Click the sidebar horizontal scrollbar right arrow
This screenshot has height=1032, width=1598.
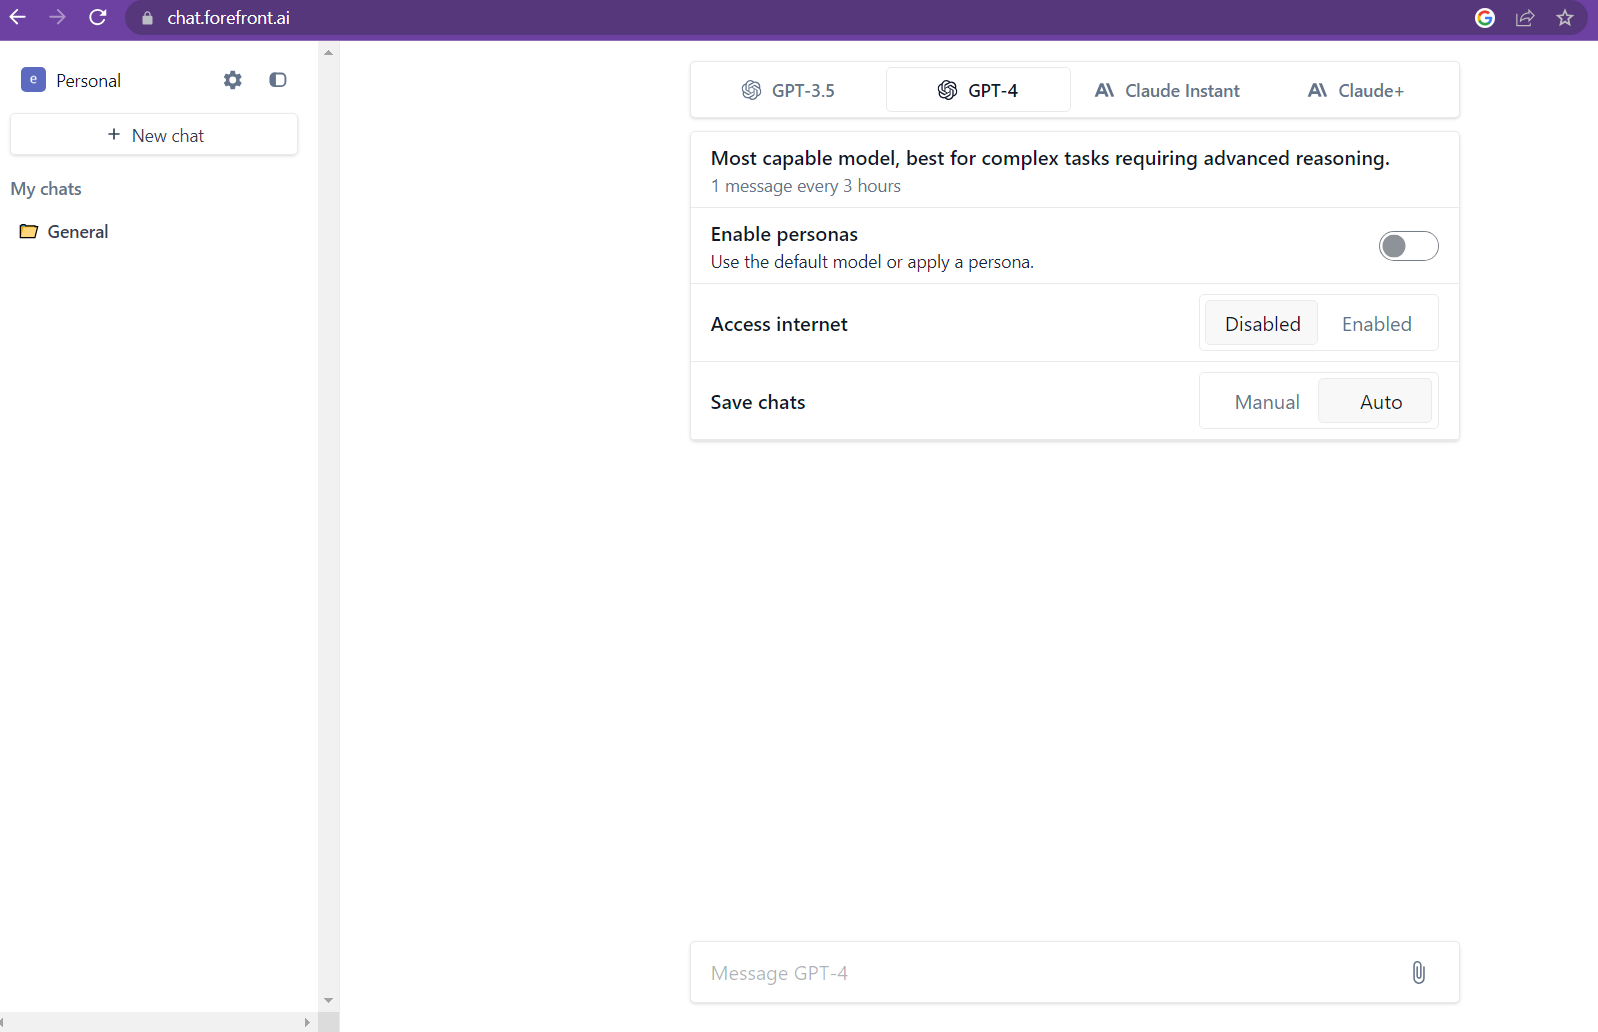(307, 1022)
